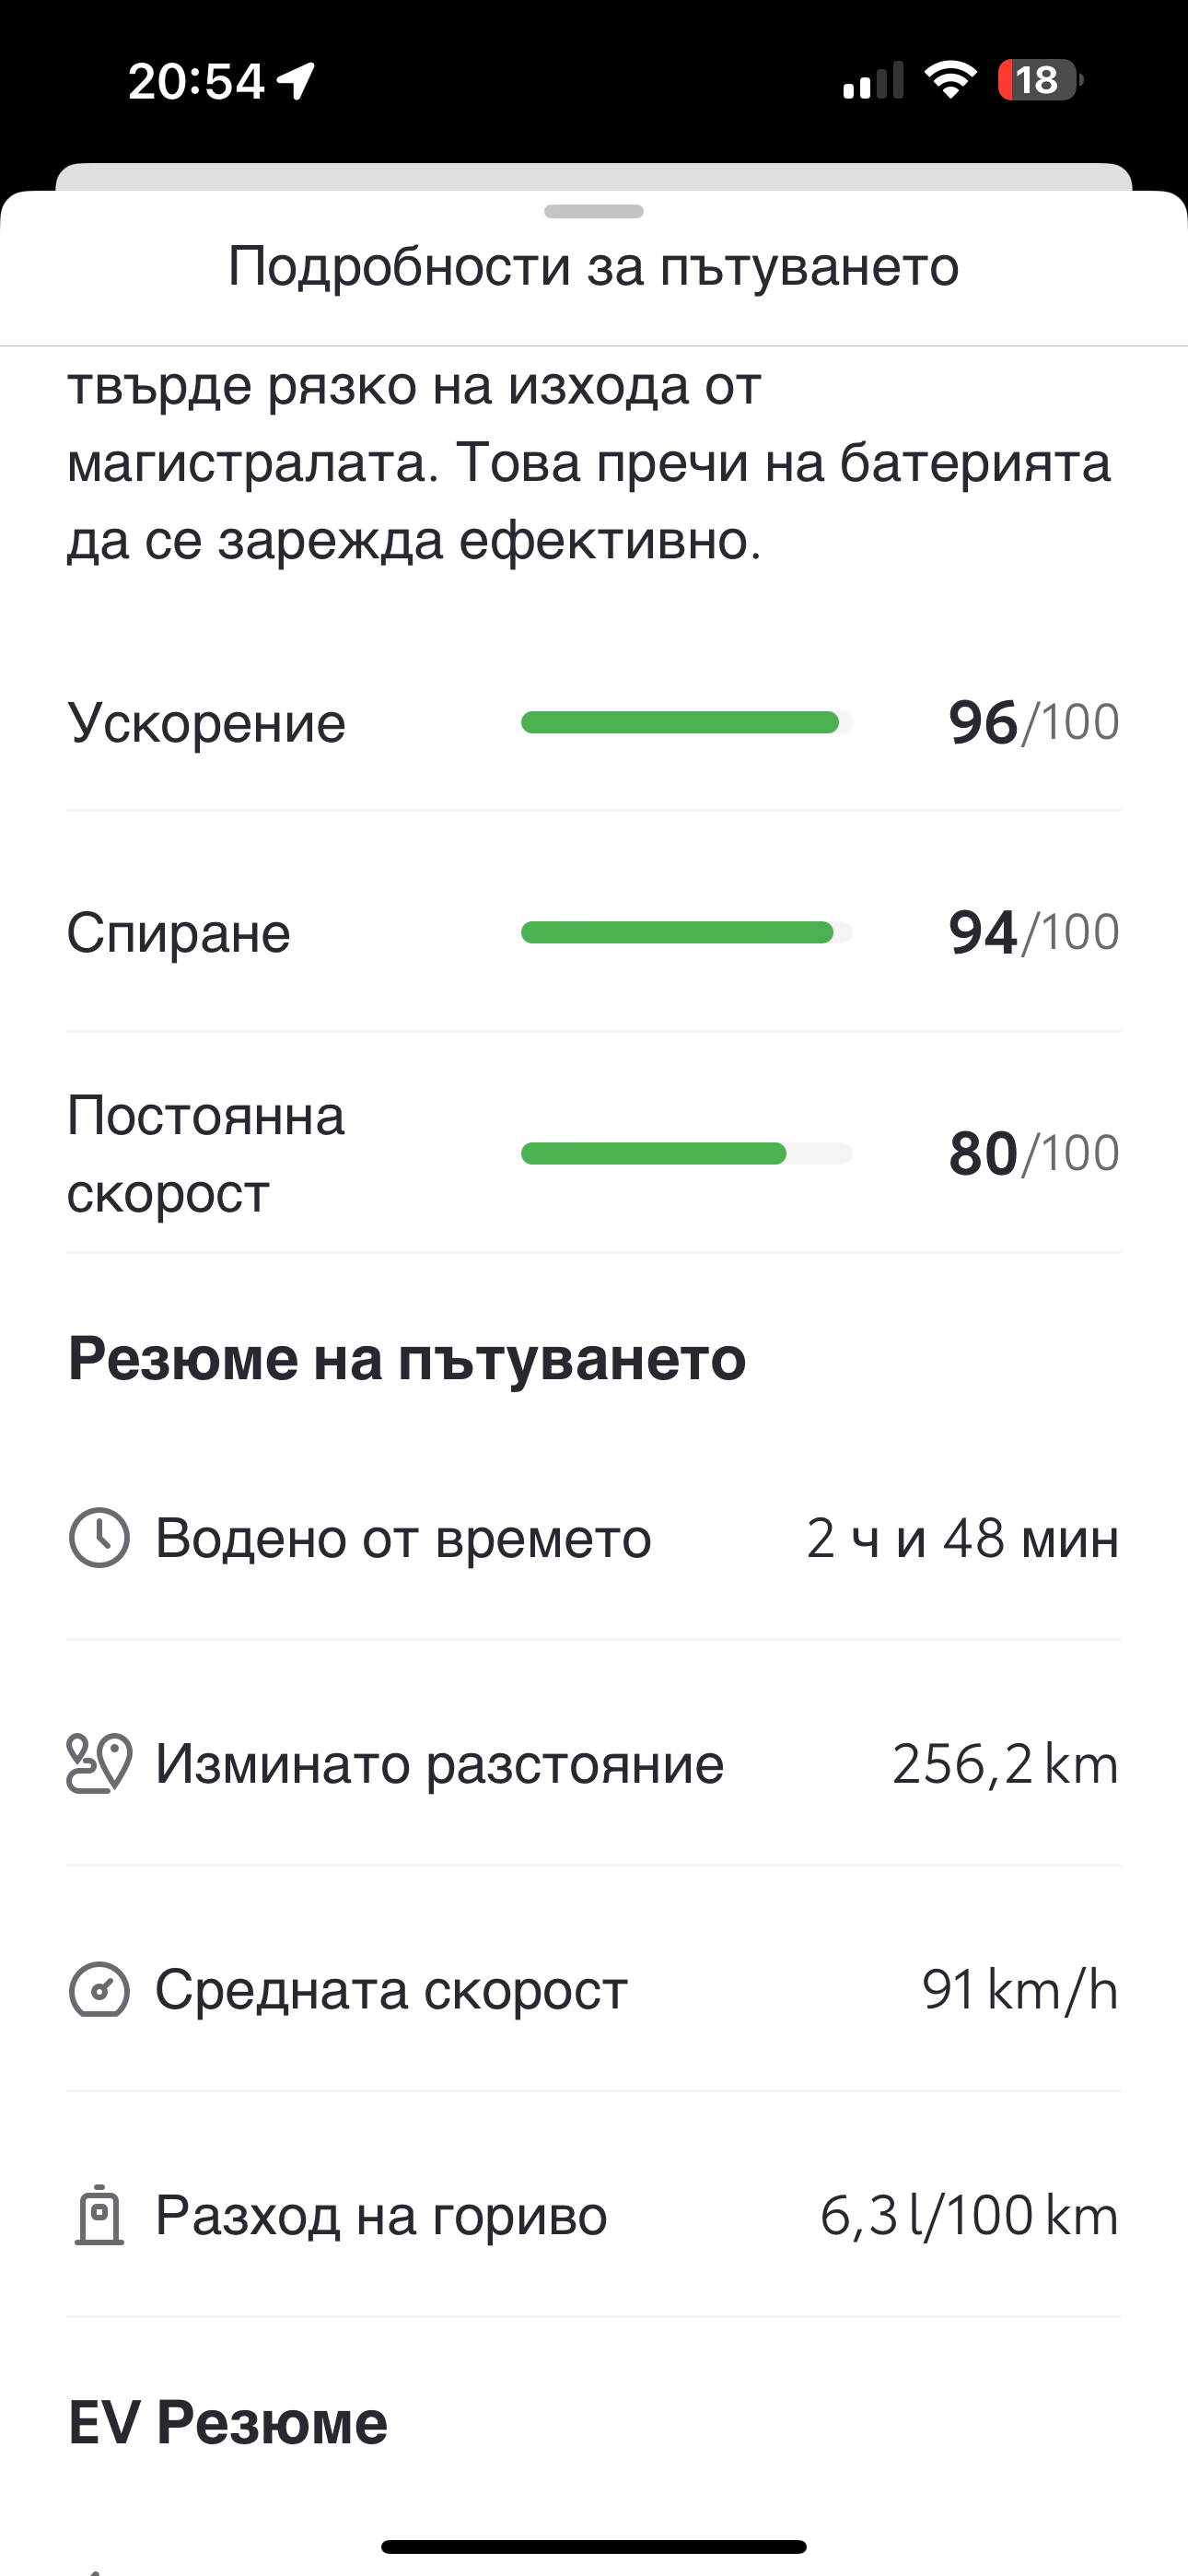
Task: Tap the location arrow in status bar
Action: pyautogui.click(x=296, y=80)
